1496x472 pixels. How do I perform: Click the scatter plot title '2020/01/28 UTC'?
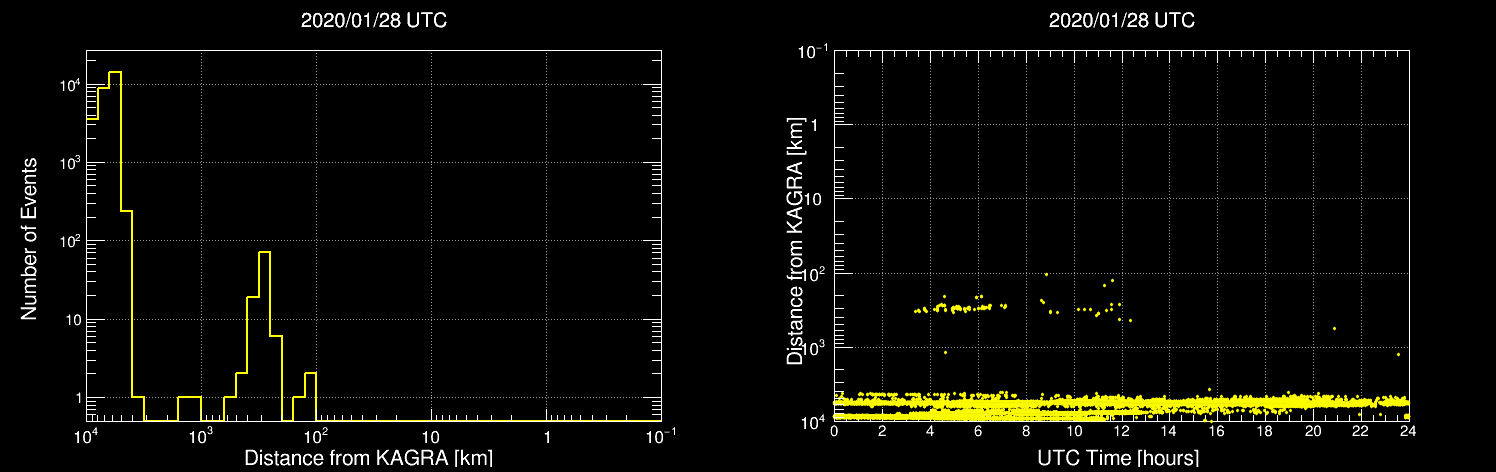[1121, 19]
